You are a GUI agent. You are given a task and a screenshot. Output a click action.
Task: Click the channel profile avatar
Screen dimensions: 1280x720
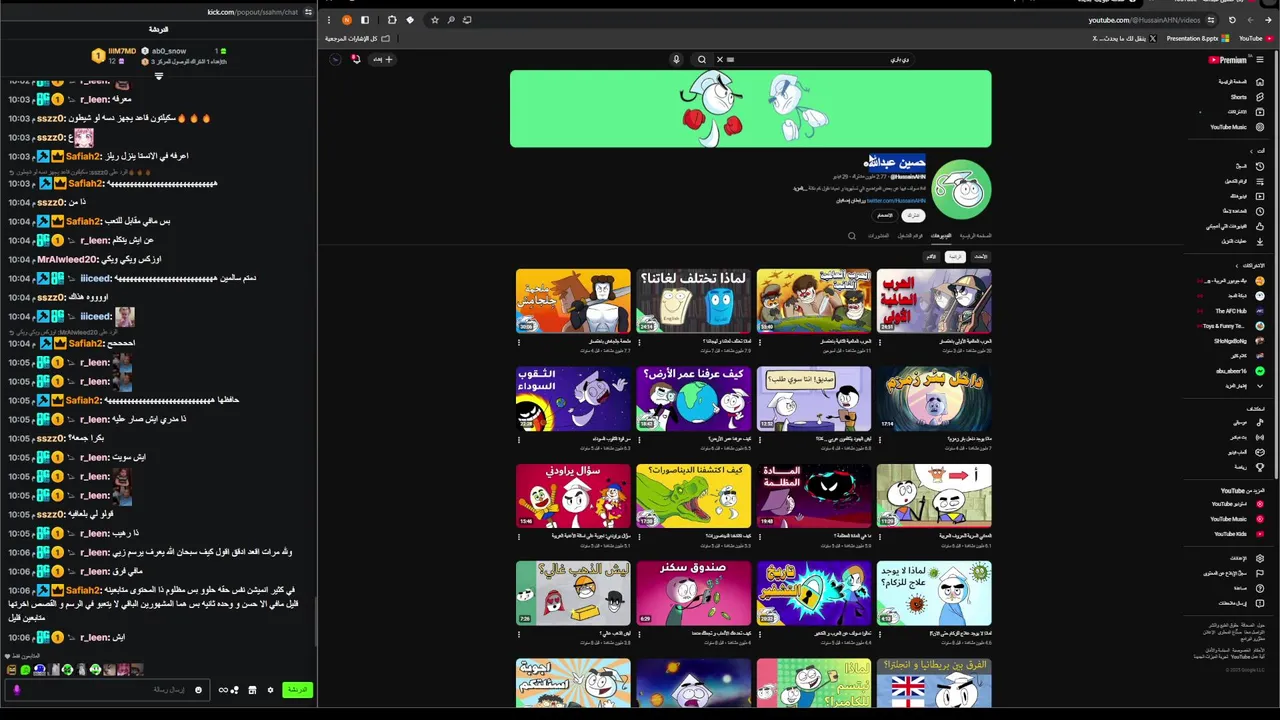pos(962,189)
